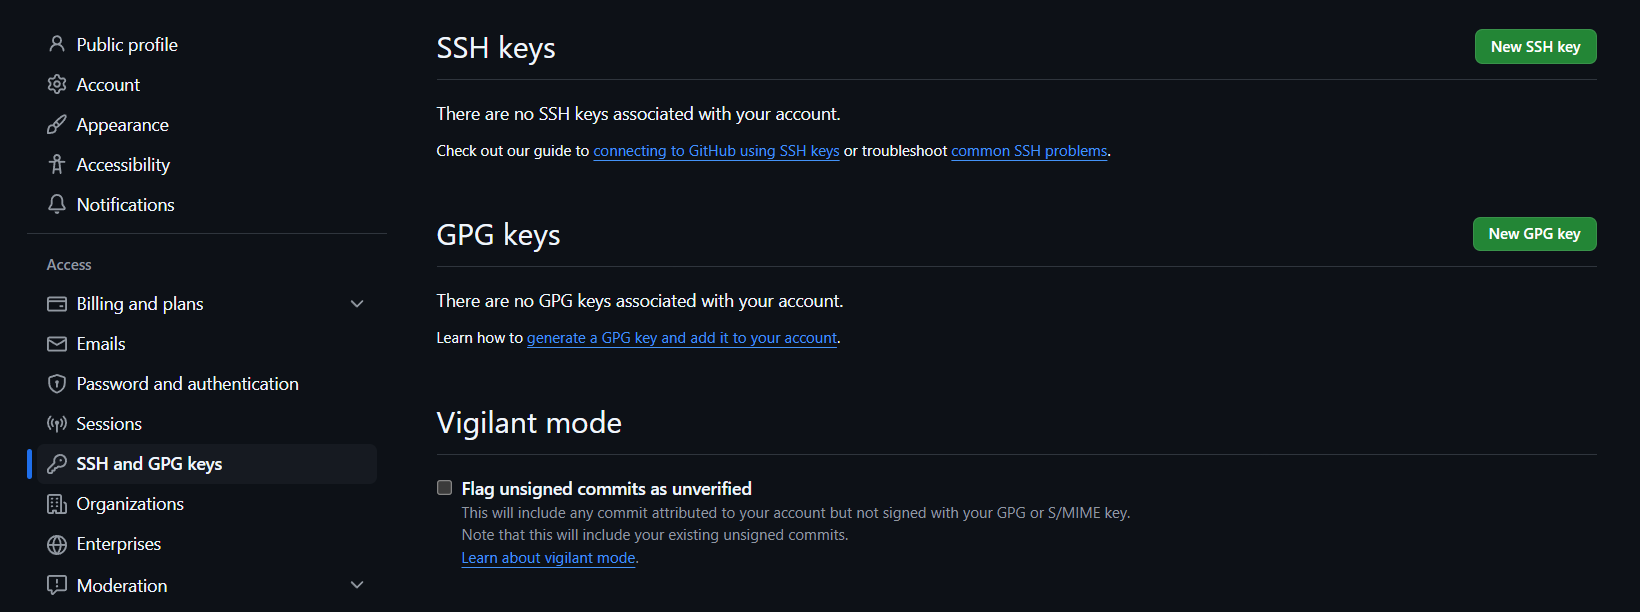Select SSH and GPG keys item

pos(207,463)
